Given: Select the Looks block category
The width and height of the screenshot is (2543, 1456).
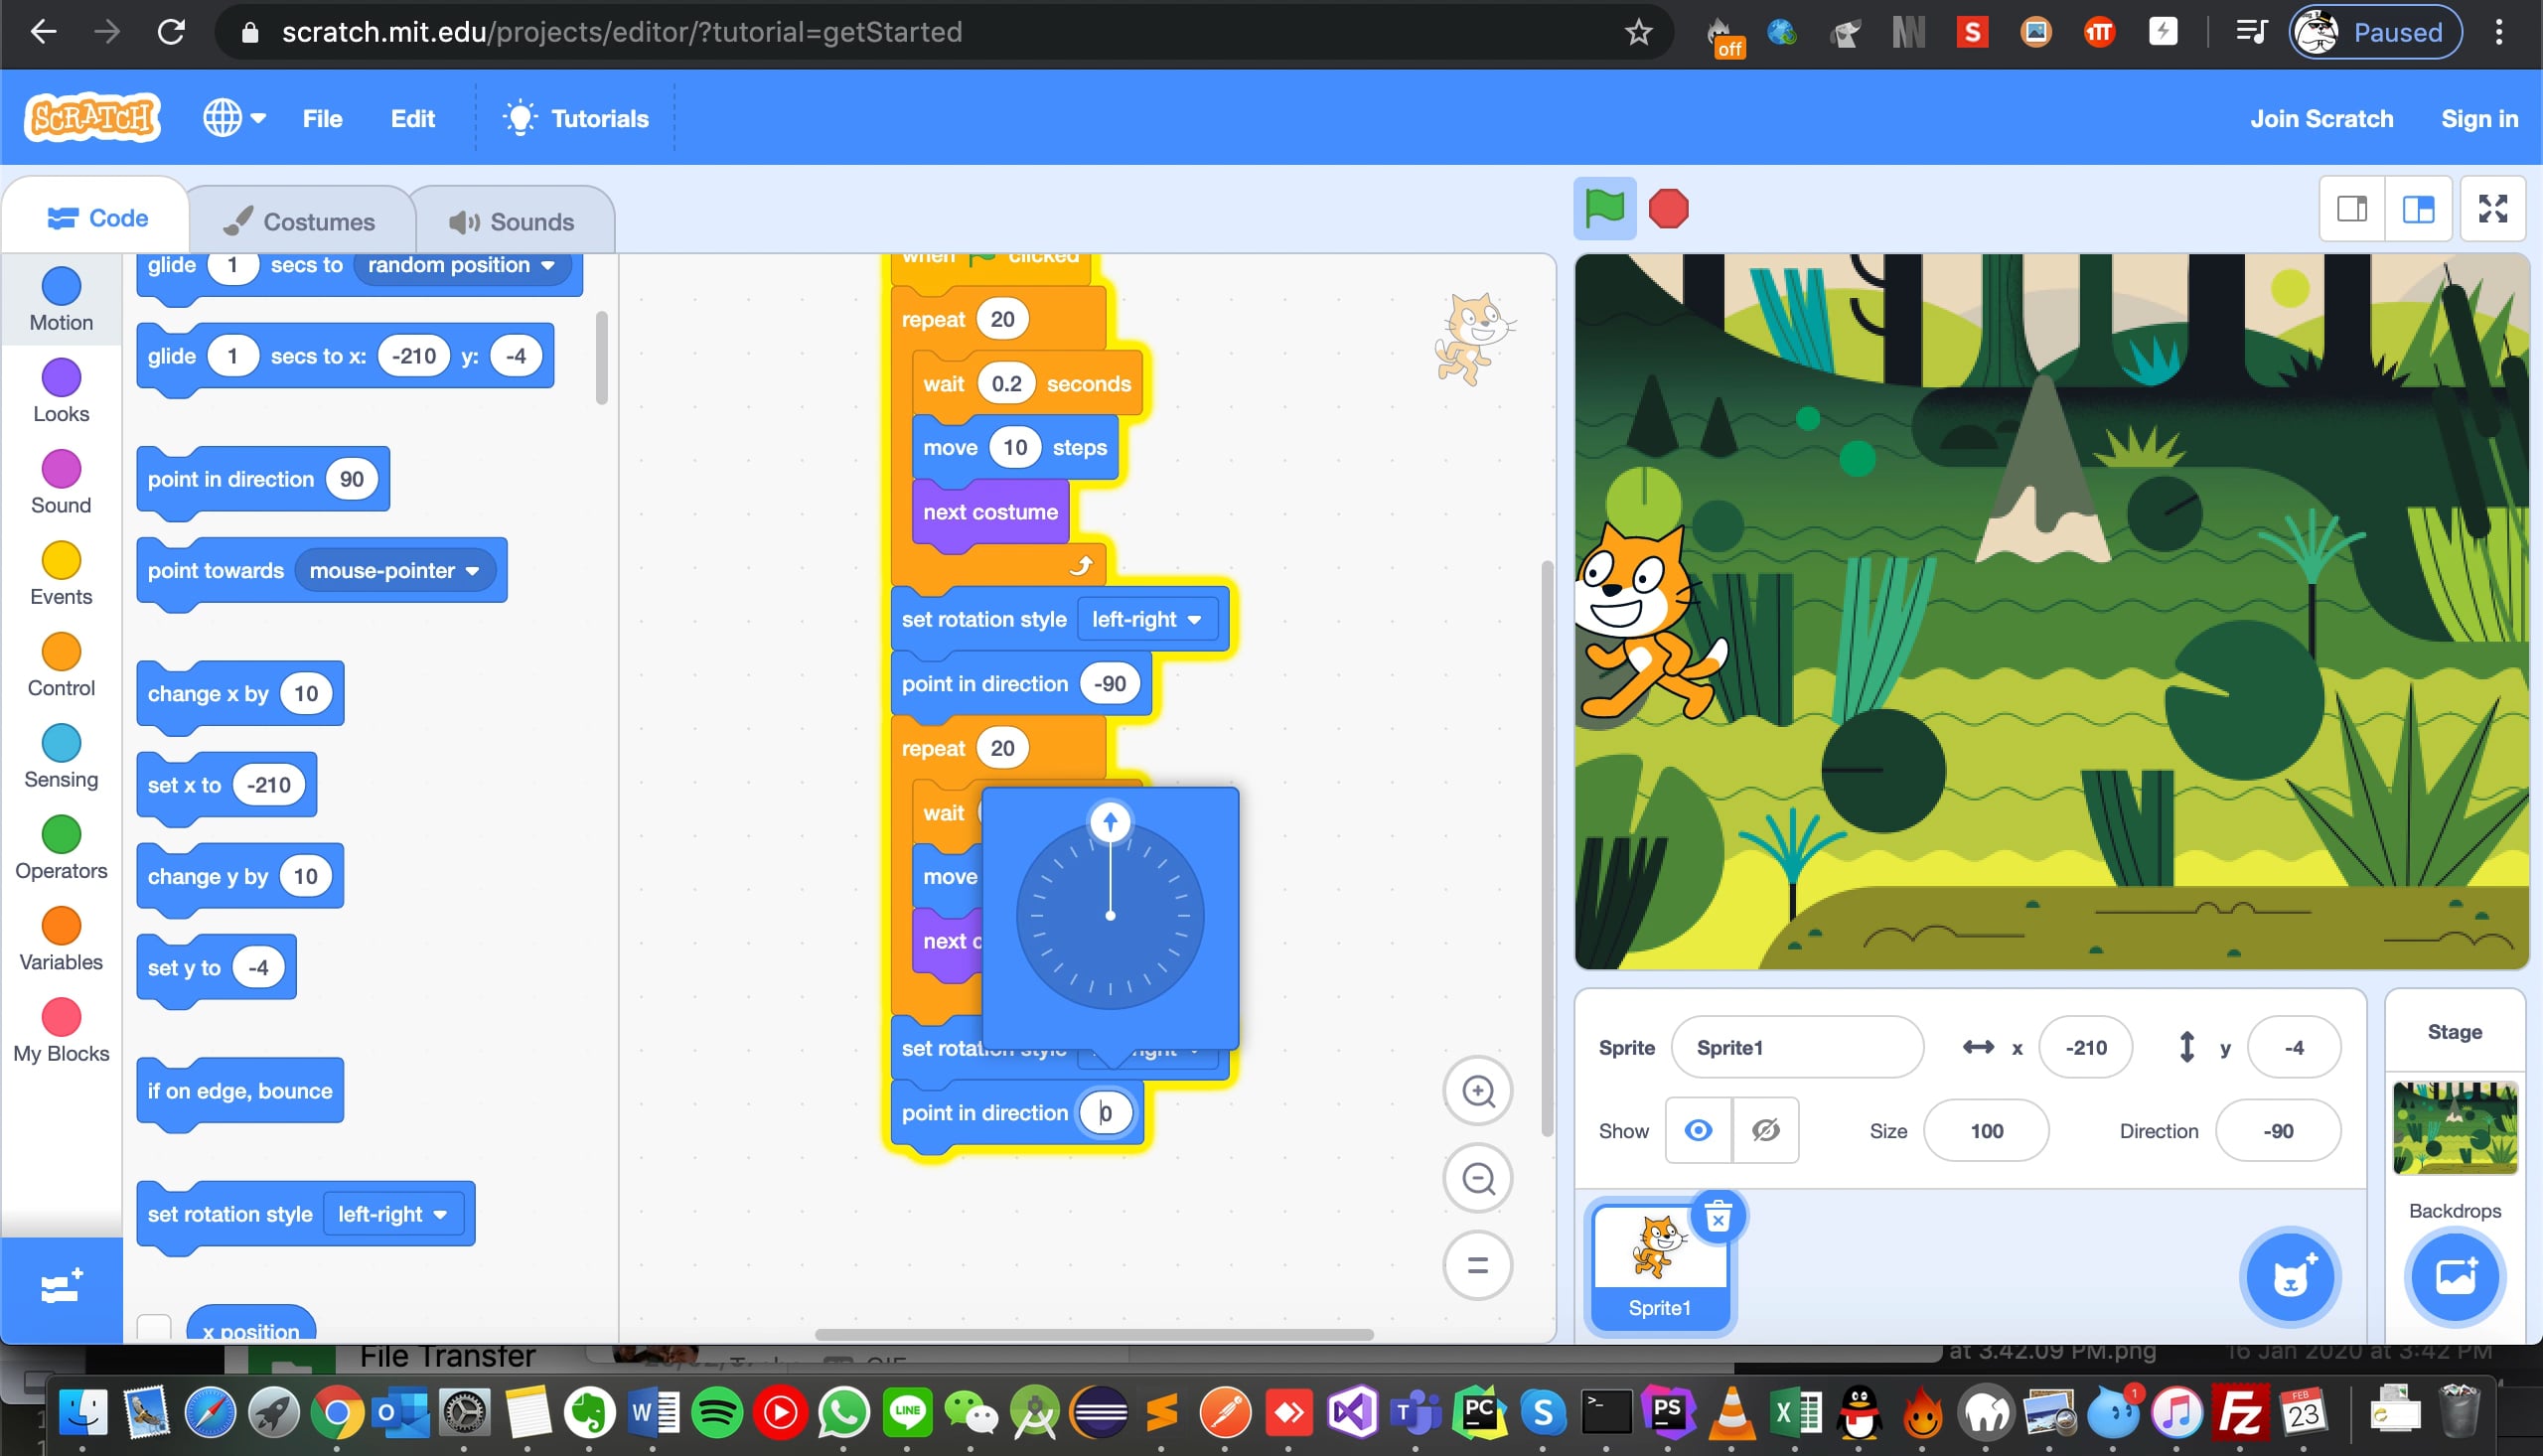Looking at the screenshot, I should point(61,391).
